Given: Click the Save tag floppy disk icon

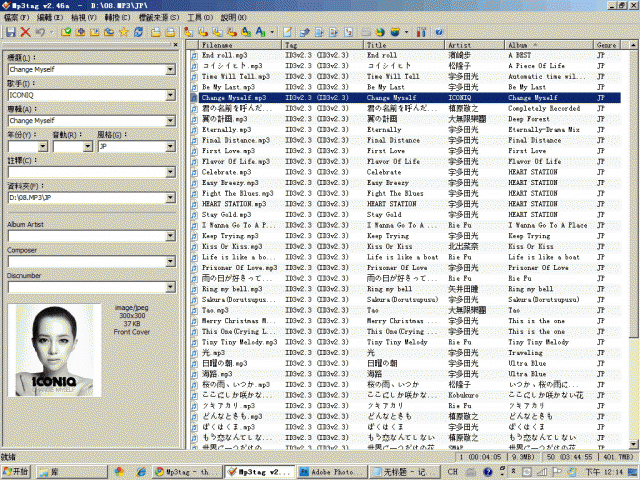Looking at the screenshot, I should pyautogui.click(x=11, y=32).
